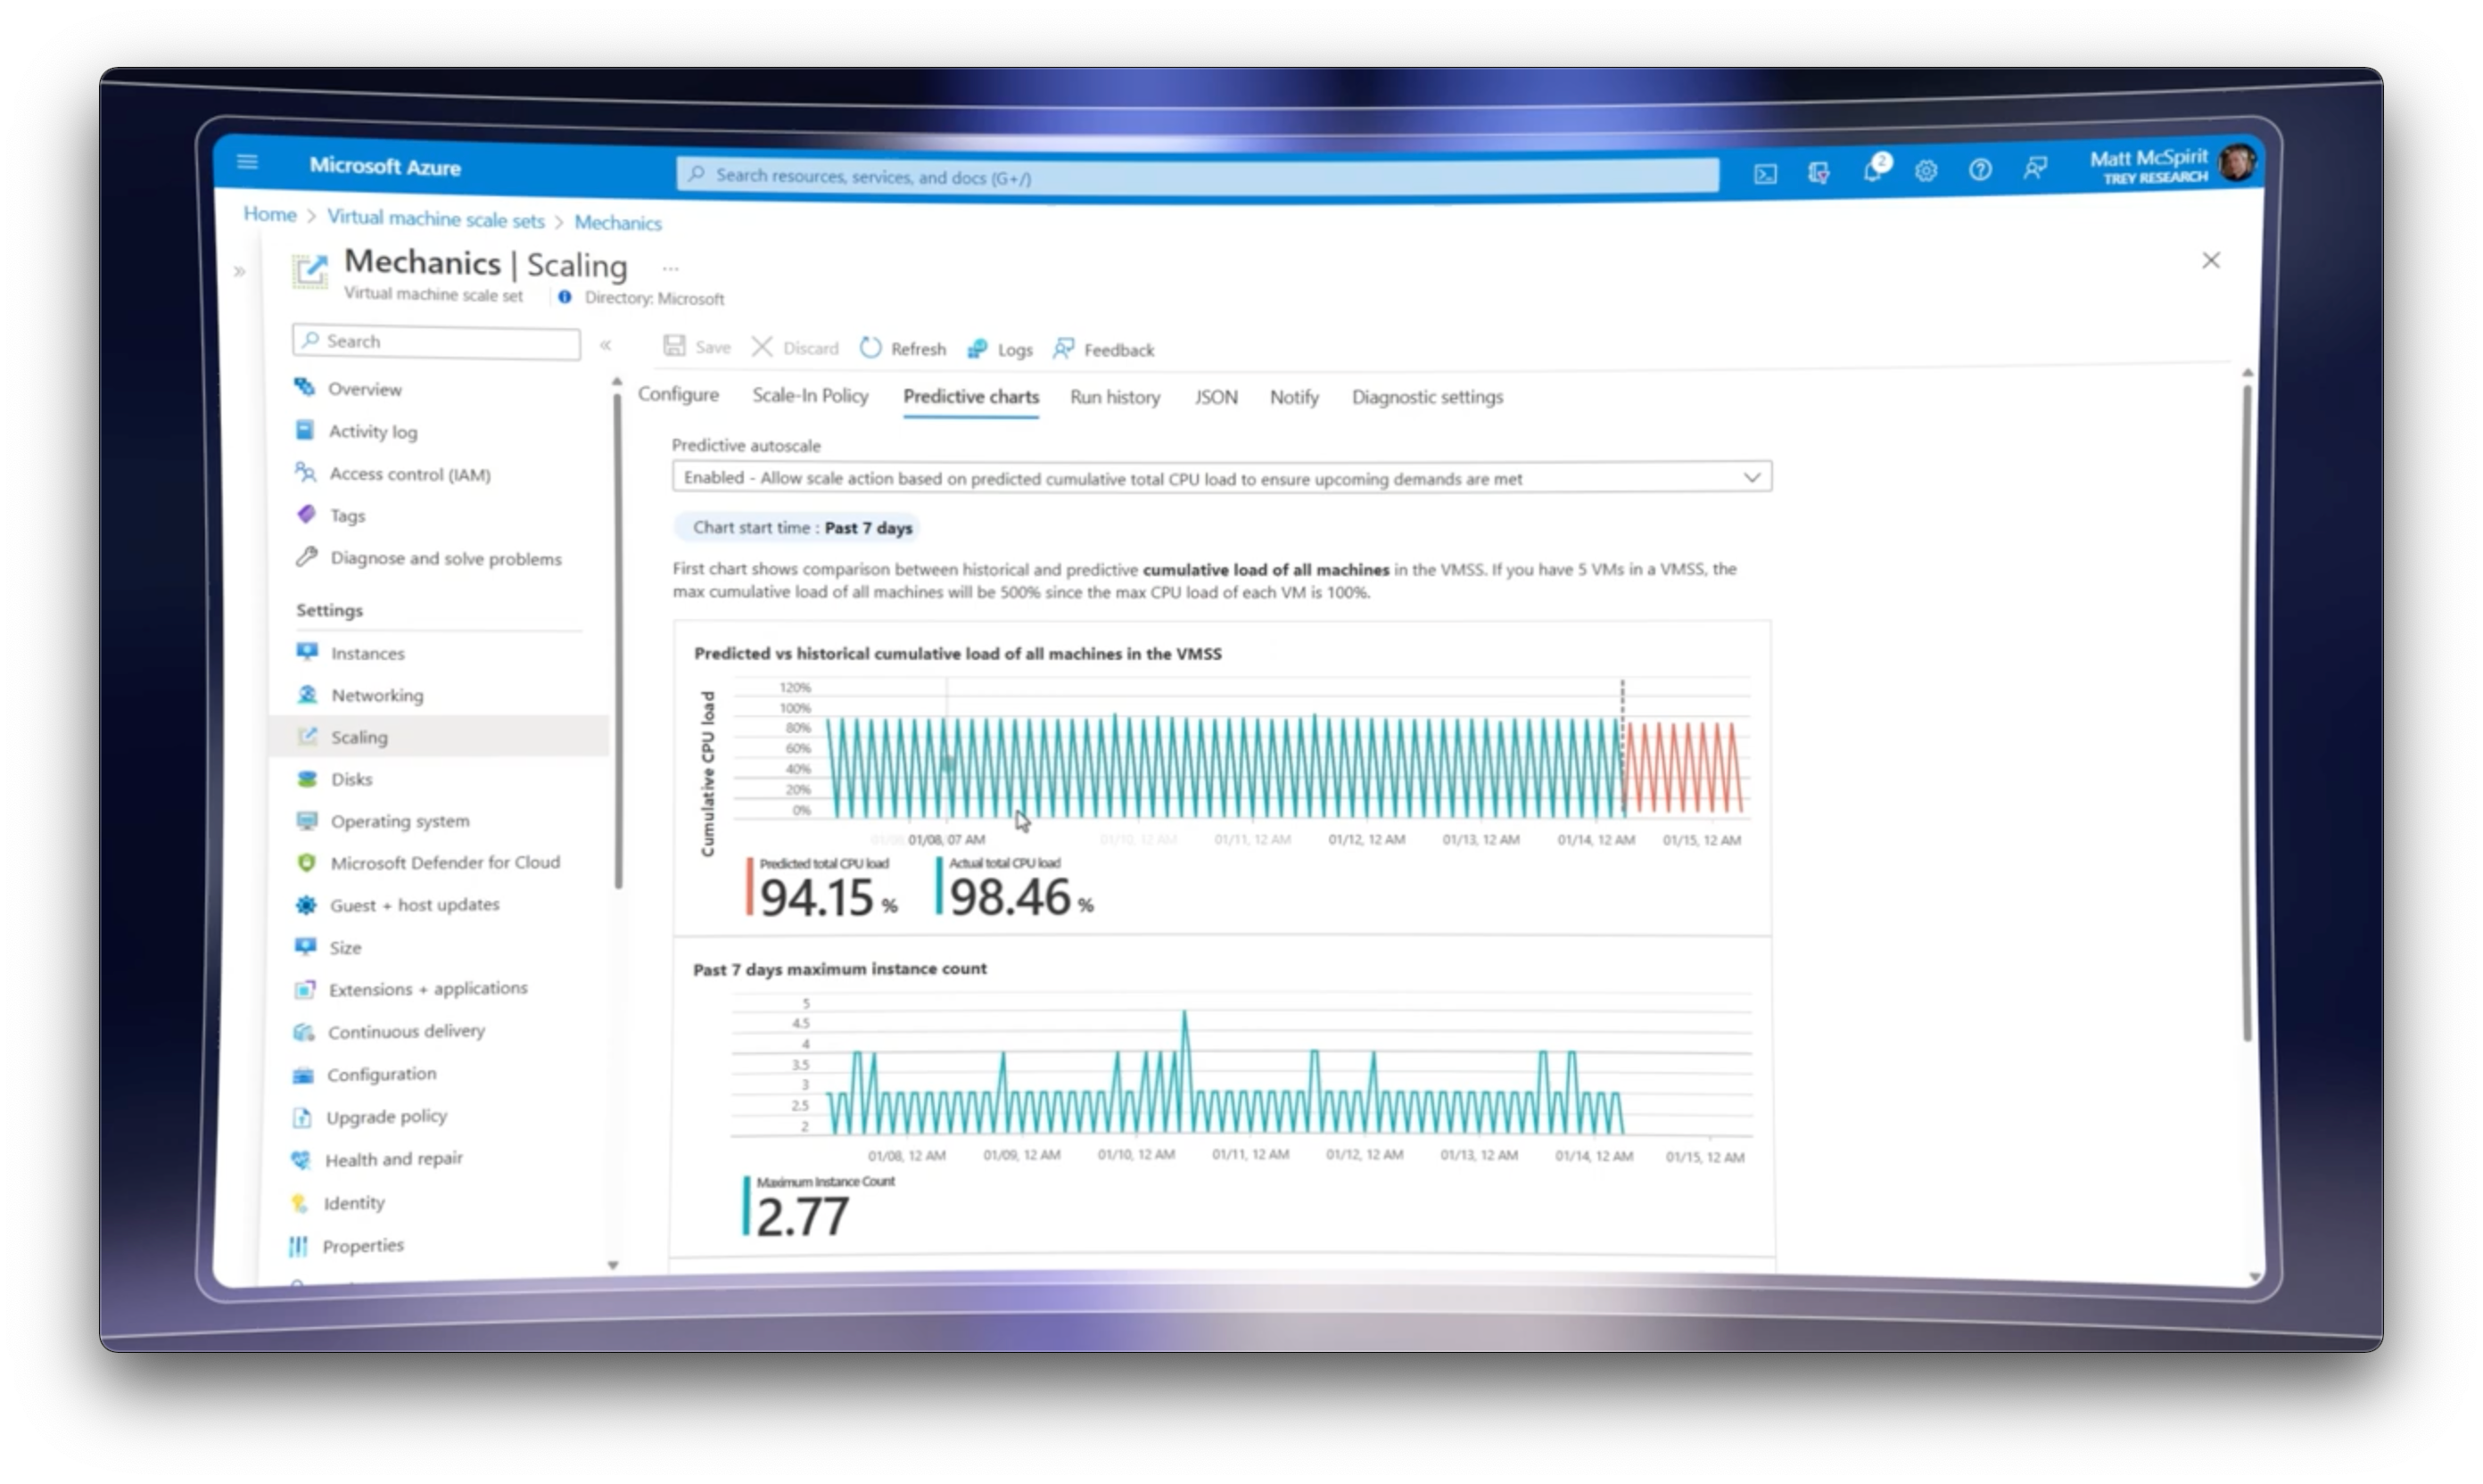Open Microsoft Defender for Cloud menu item

(x=444, y=862)
